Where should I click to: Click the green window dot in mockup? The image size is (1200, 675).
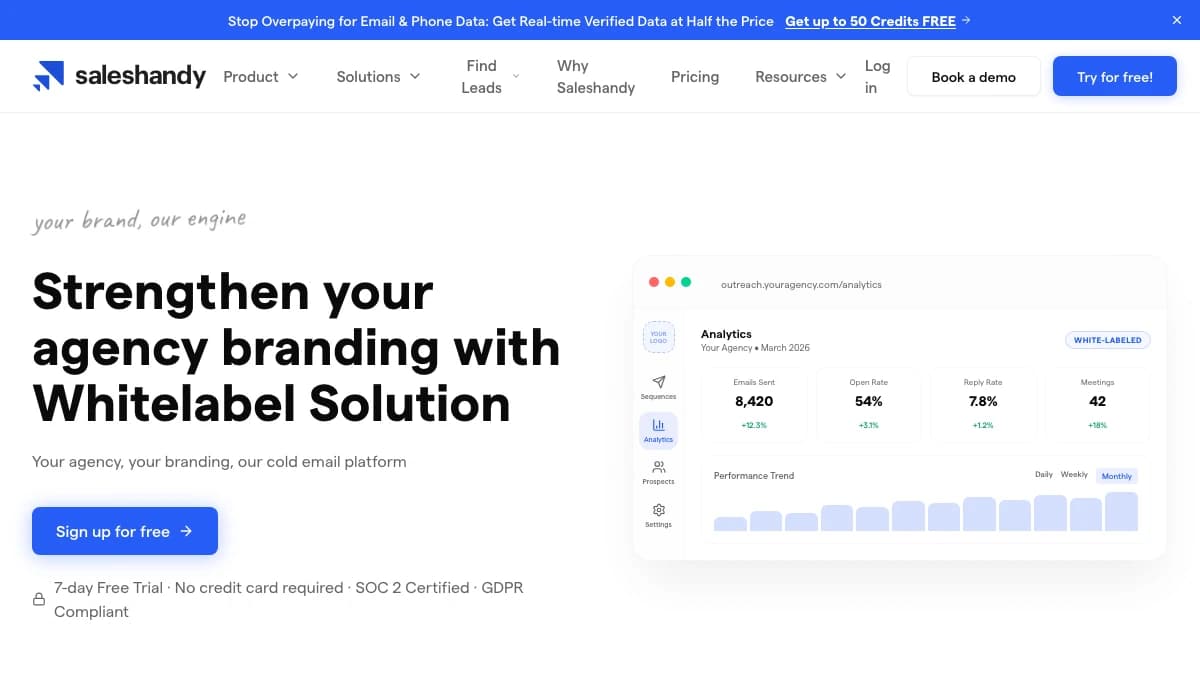pos(686,282)
